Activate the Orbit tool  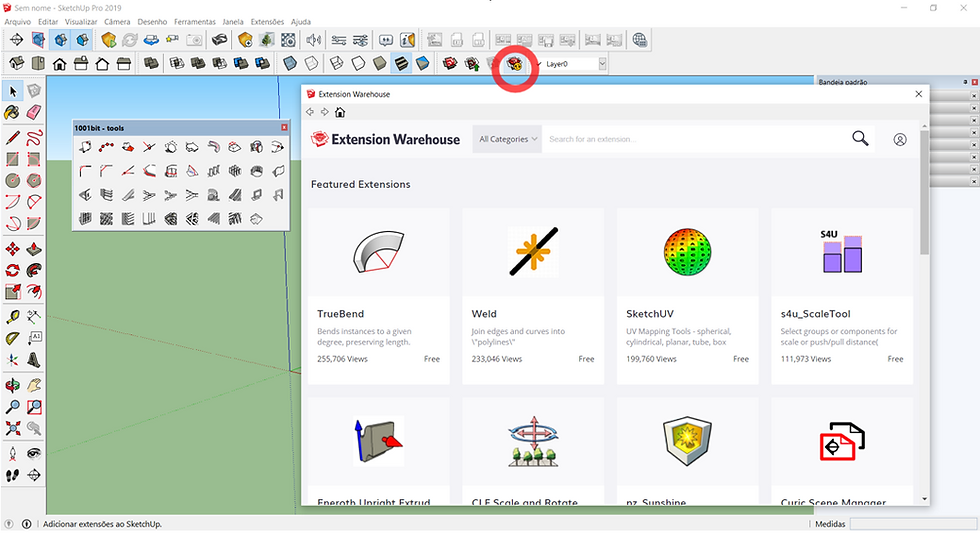(x=12, y=386)
